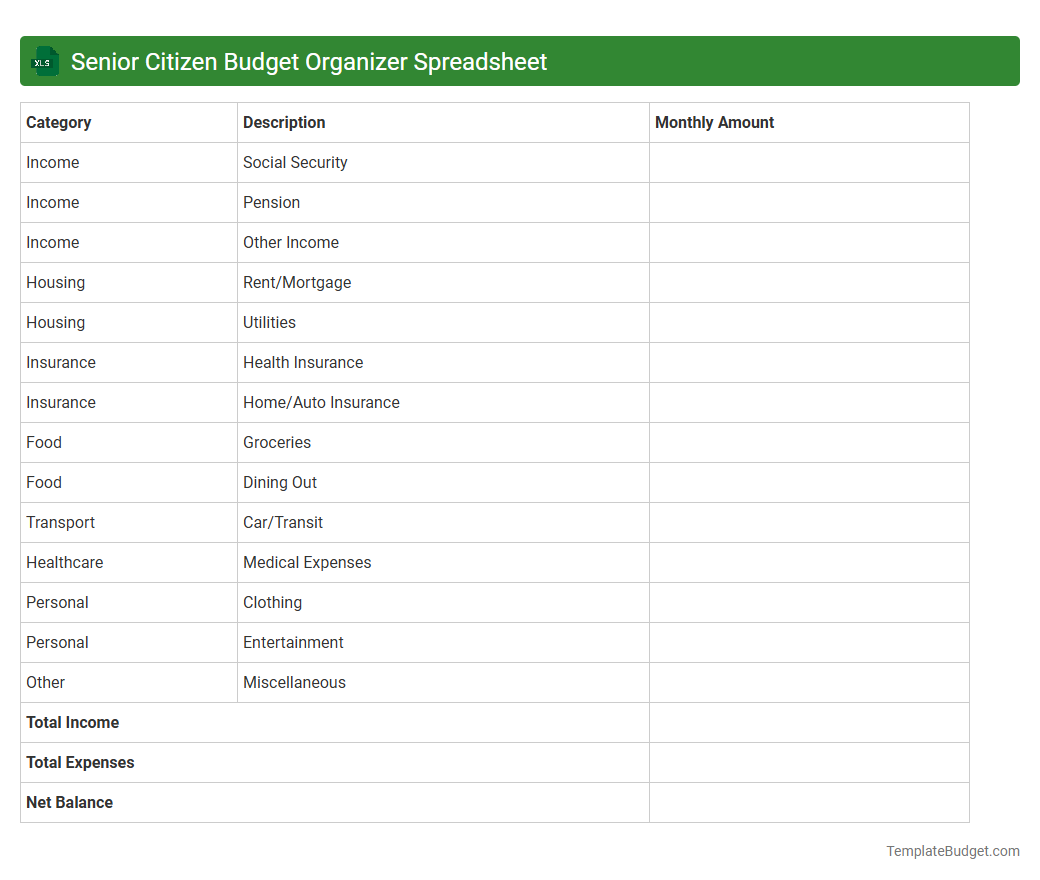
Task: Click the Dining Out entry
Action: pos(280,482)
